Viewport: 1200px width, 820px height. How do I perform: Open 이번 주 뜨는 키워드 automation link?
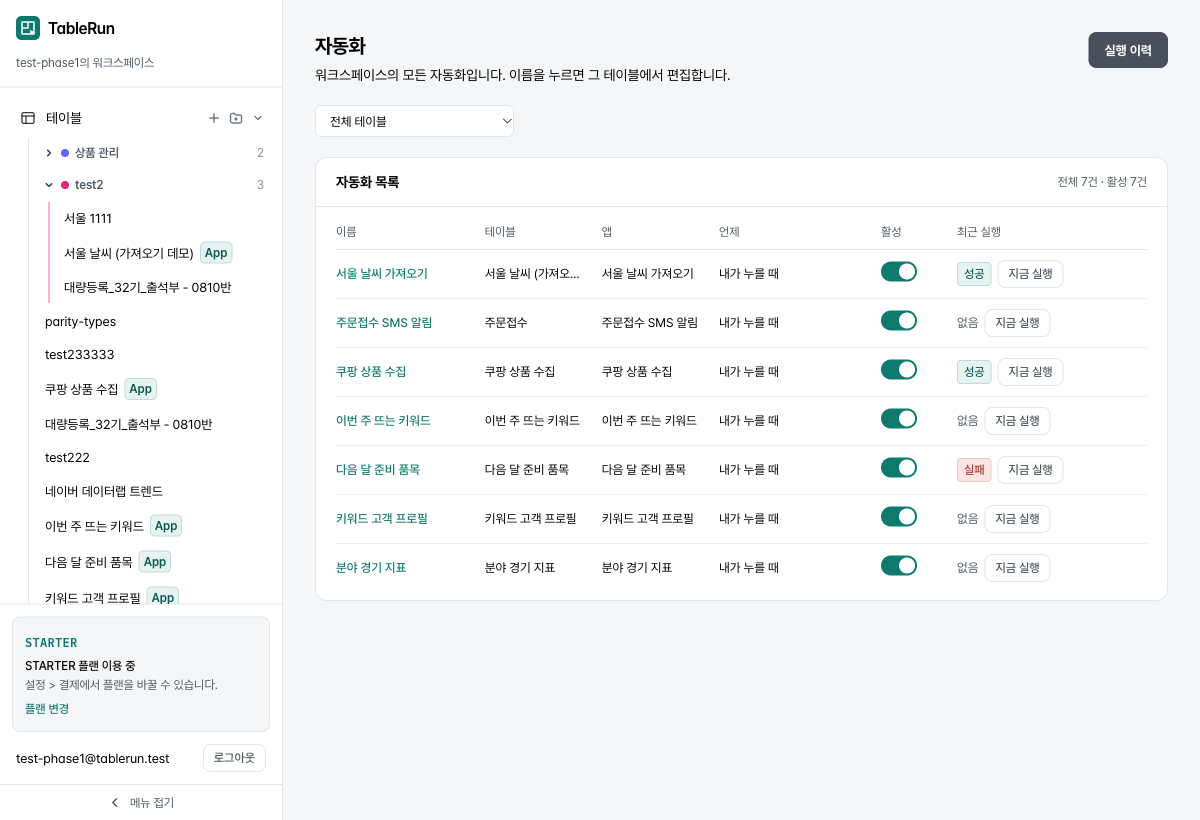383,421
